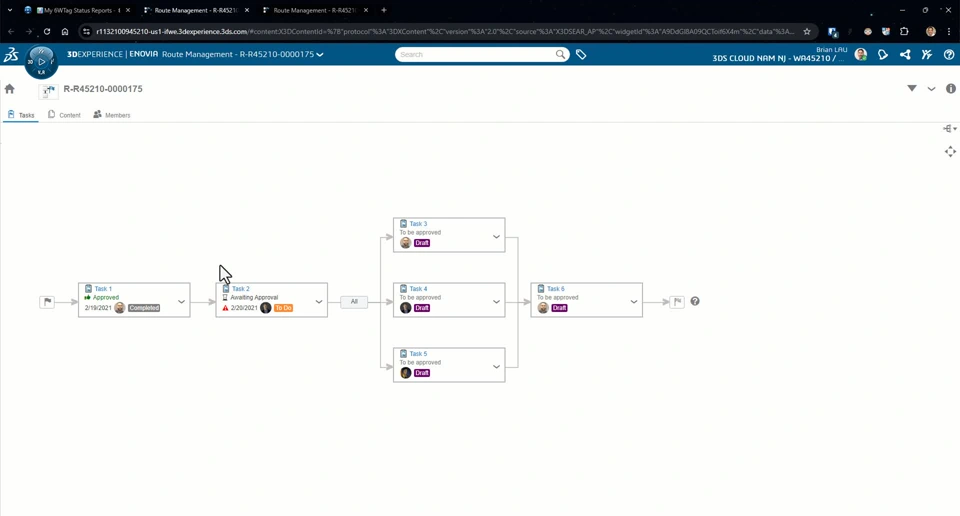The image size is (960, 516).
Task: Open Brian Lau profile avatar
Action: click(861, 54)
